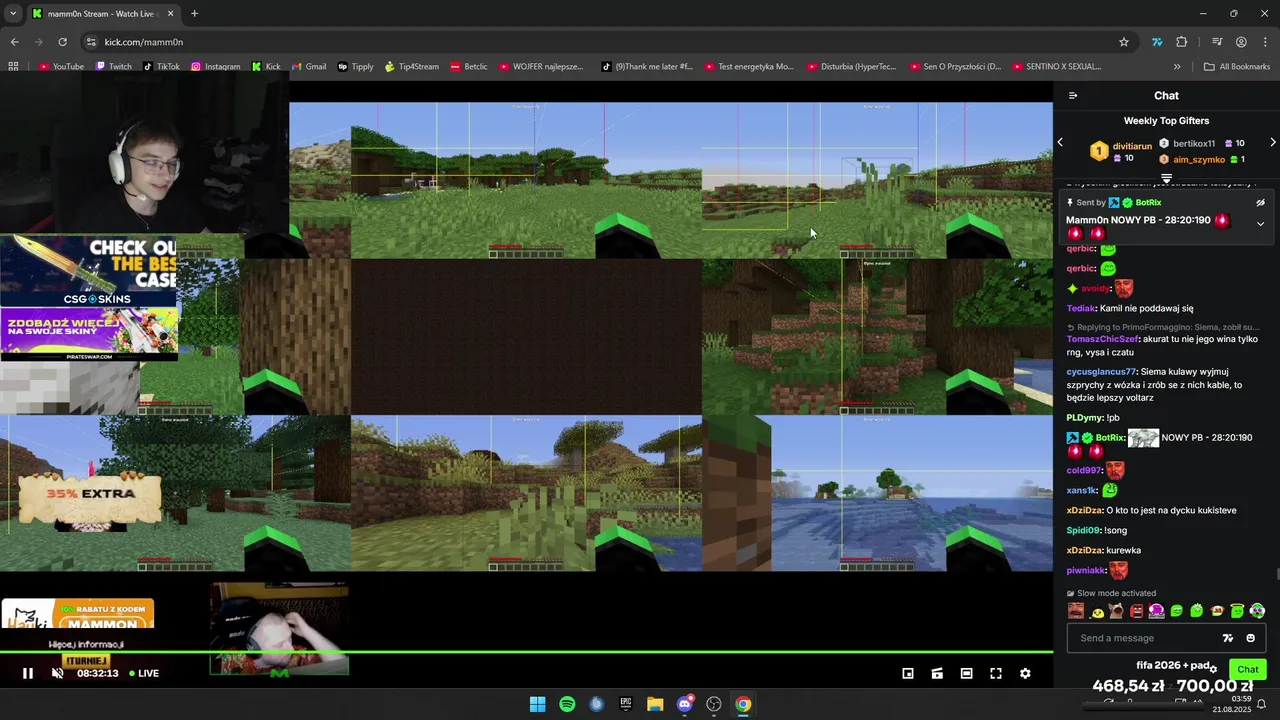This screenshot has height=720, width=1280.
Task: Open Windows Start menu
Action: pyautogui.click(x=538, y=704)
